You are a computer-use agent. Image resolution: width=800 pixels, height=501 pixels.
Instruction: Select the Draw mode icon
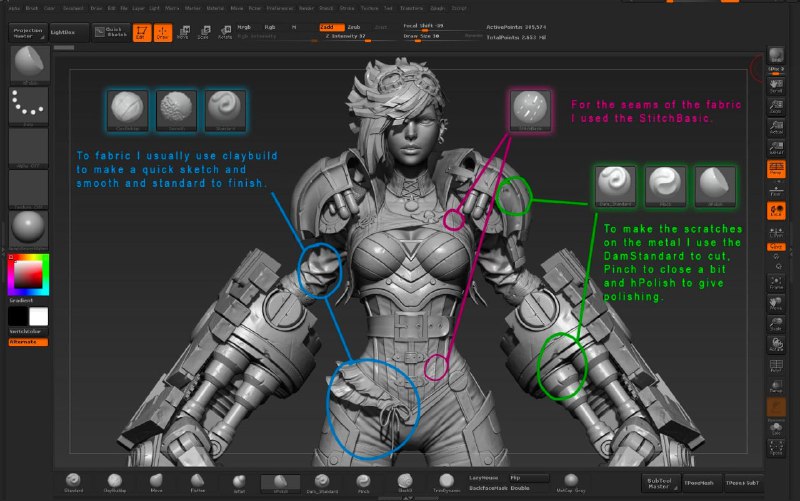[x=163, y=33]
